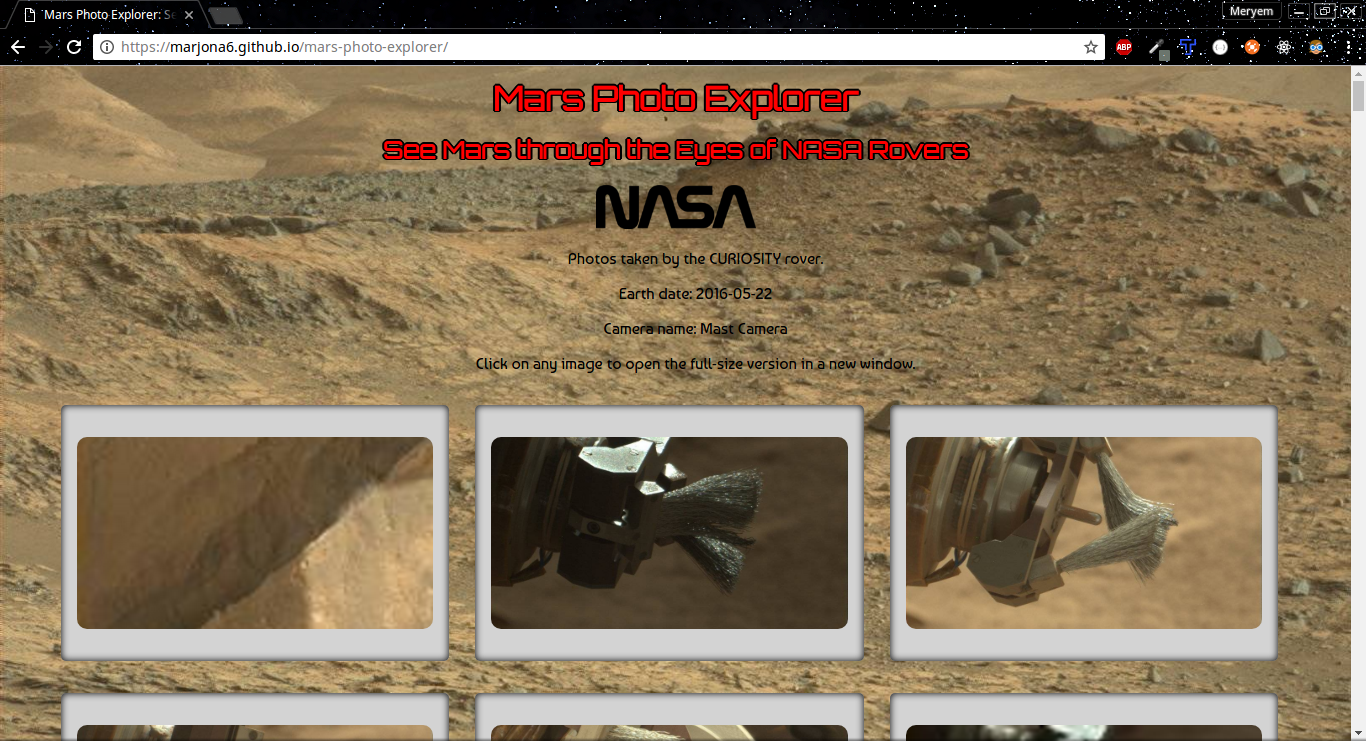Bookmark this page with the star icon
This screenshot has width=1366, height=741.
tap(1091, 47)
